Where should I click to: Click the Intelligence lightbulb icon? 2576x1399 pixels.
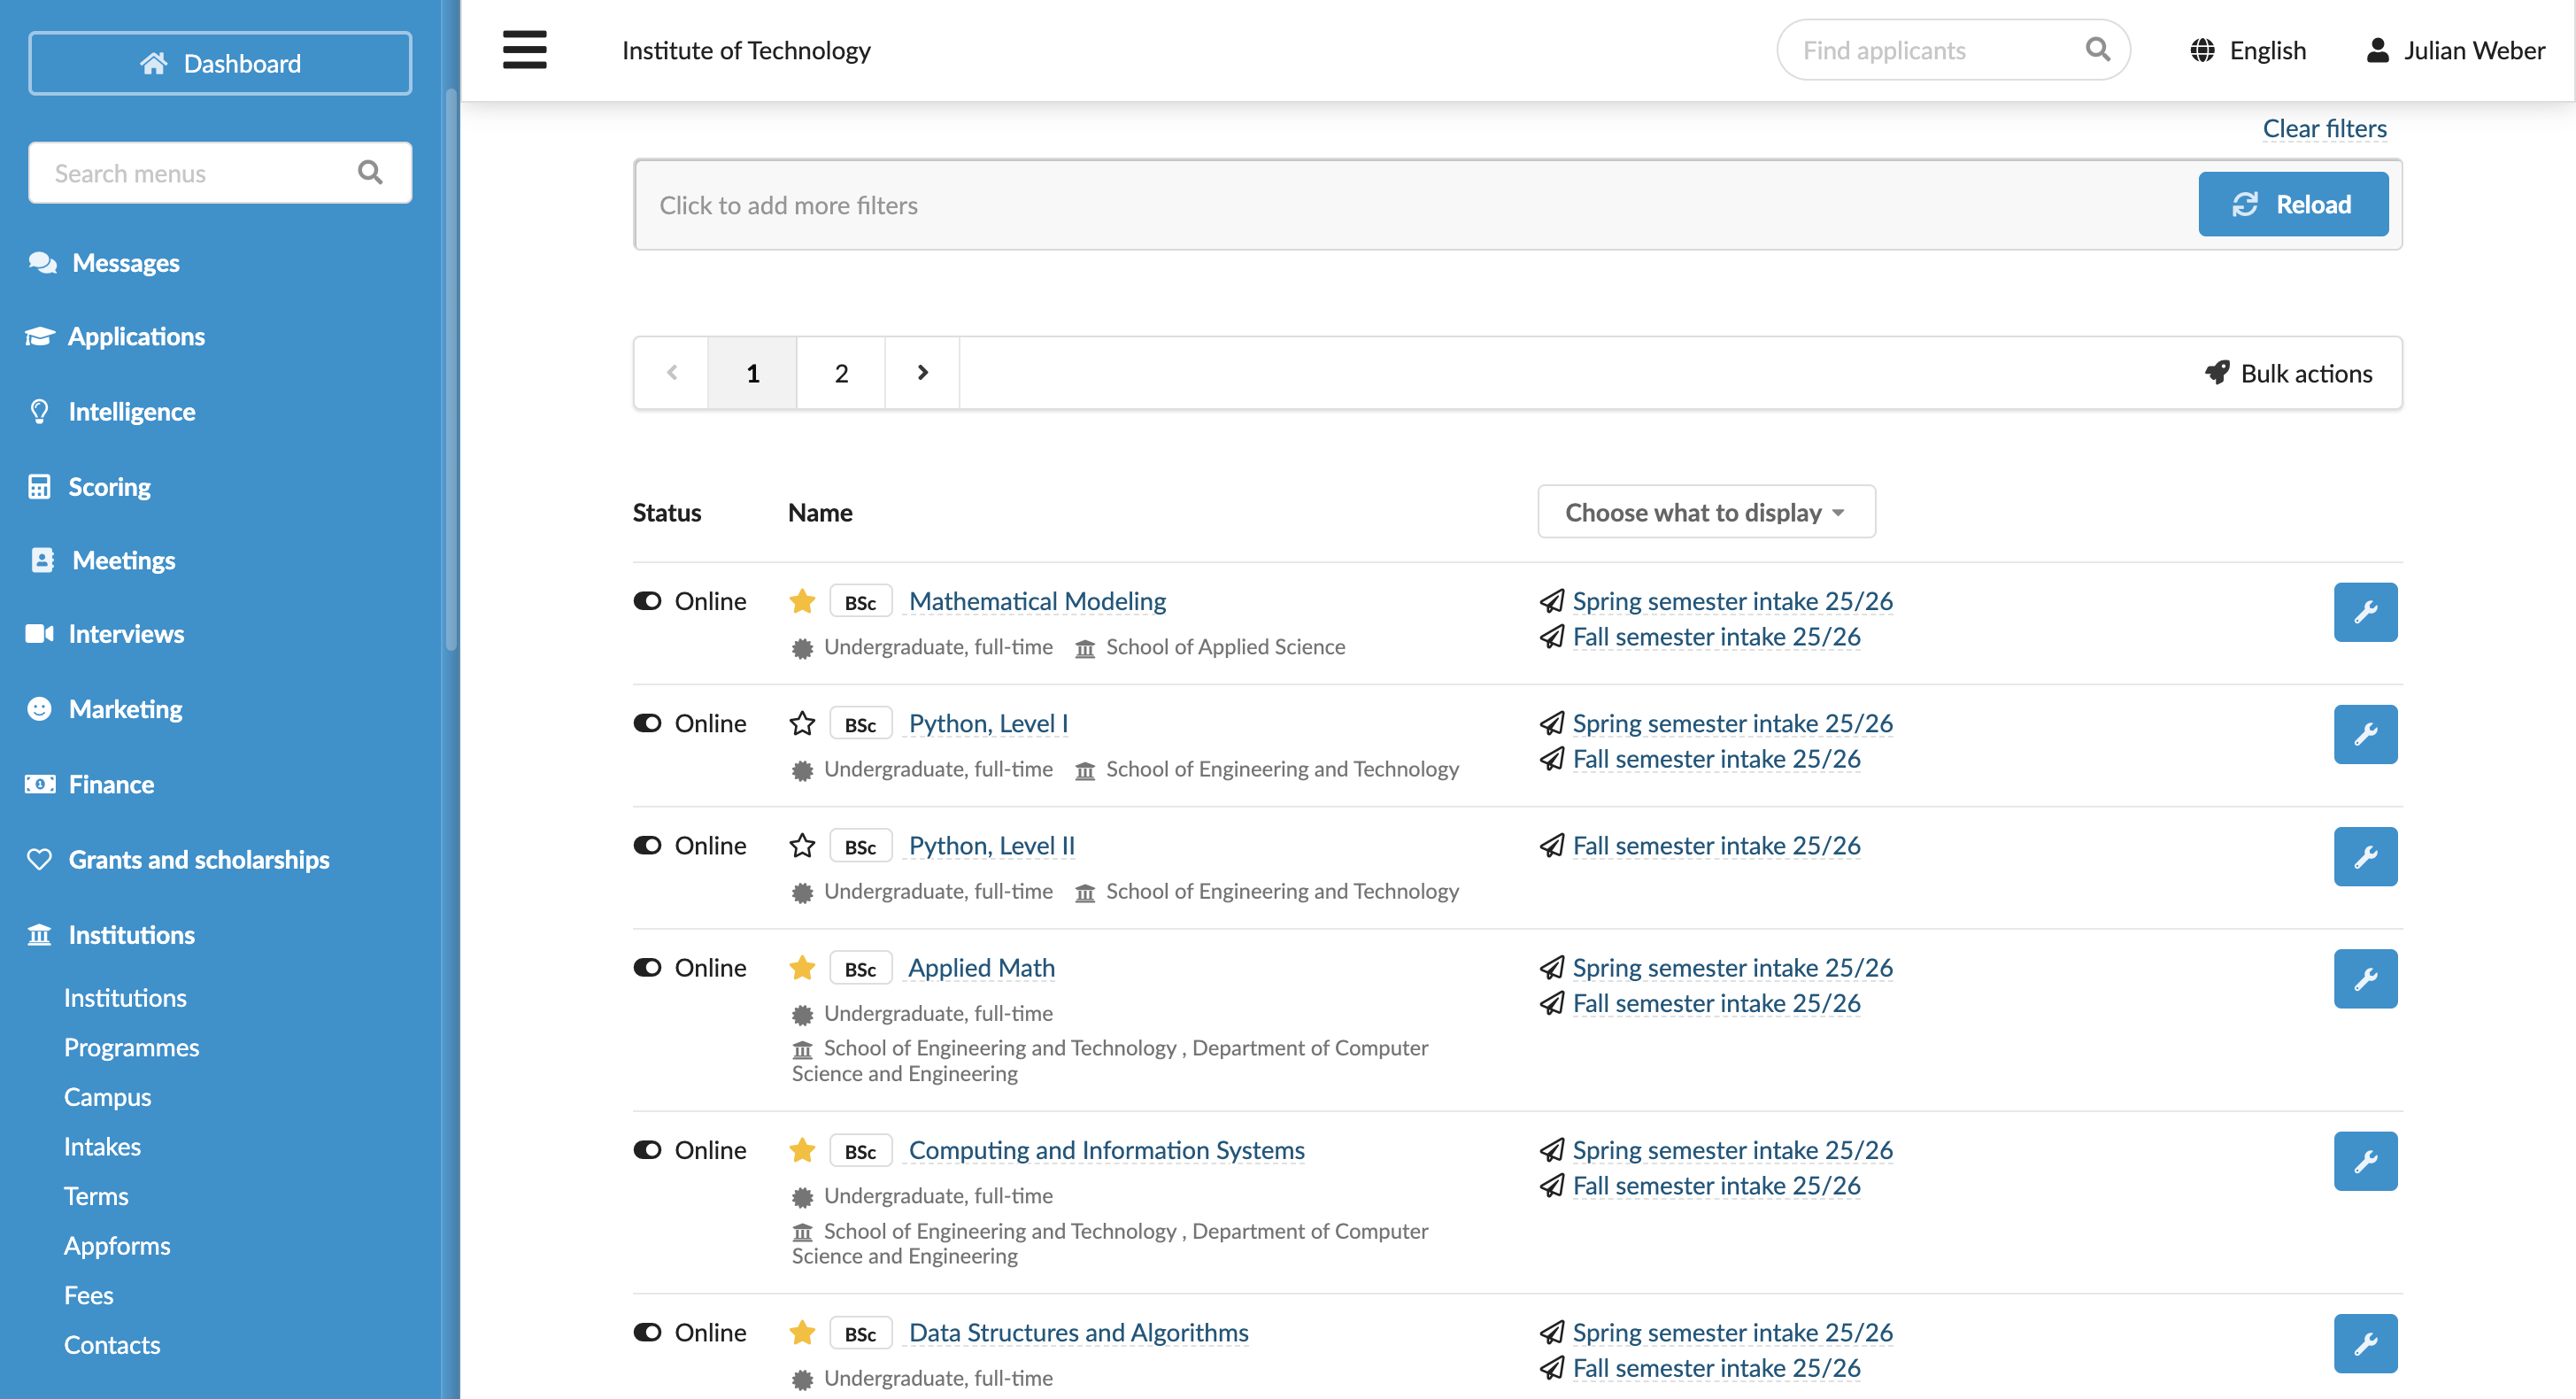tap(39, 411)
